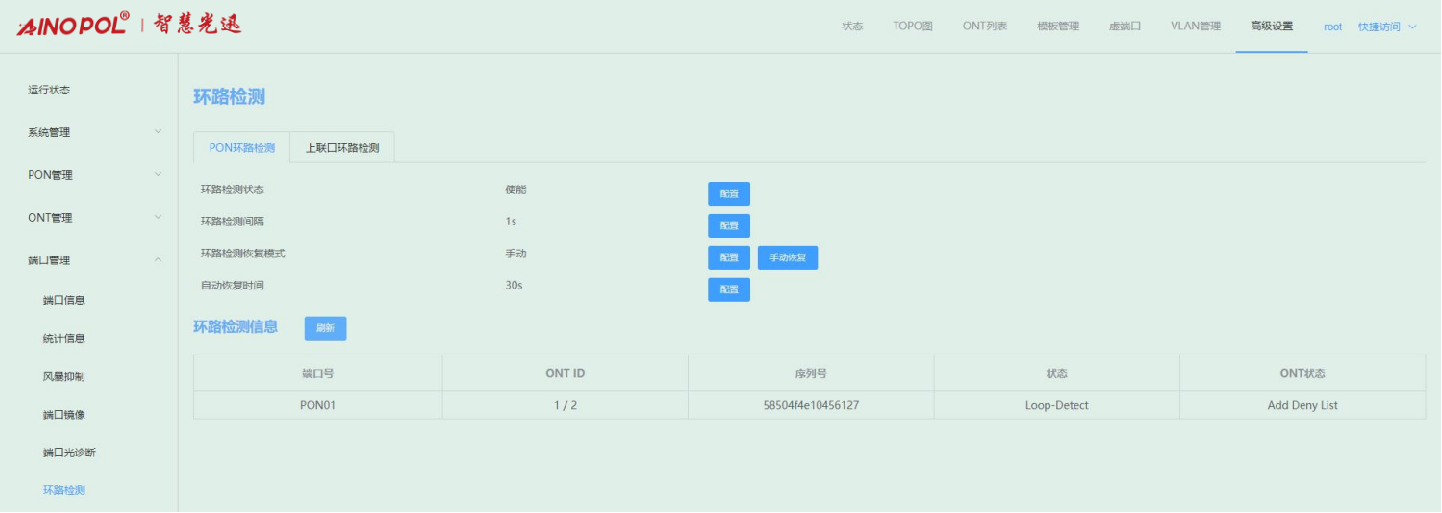Open the TOPO图 page in top navigation
The image size is (1442, 513).
coord(912,26)
